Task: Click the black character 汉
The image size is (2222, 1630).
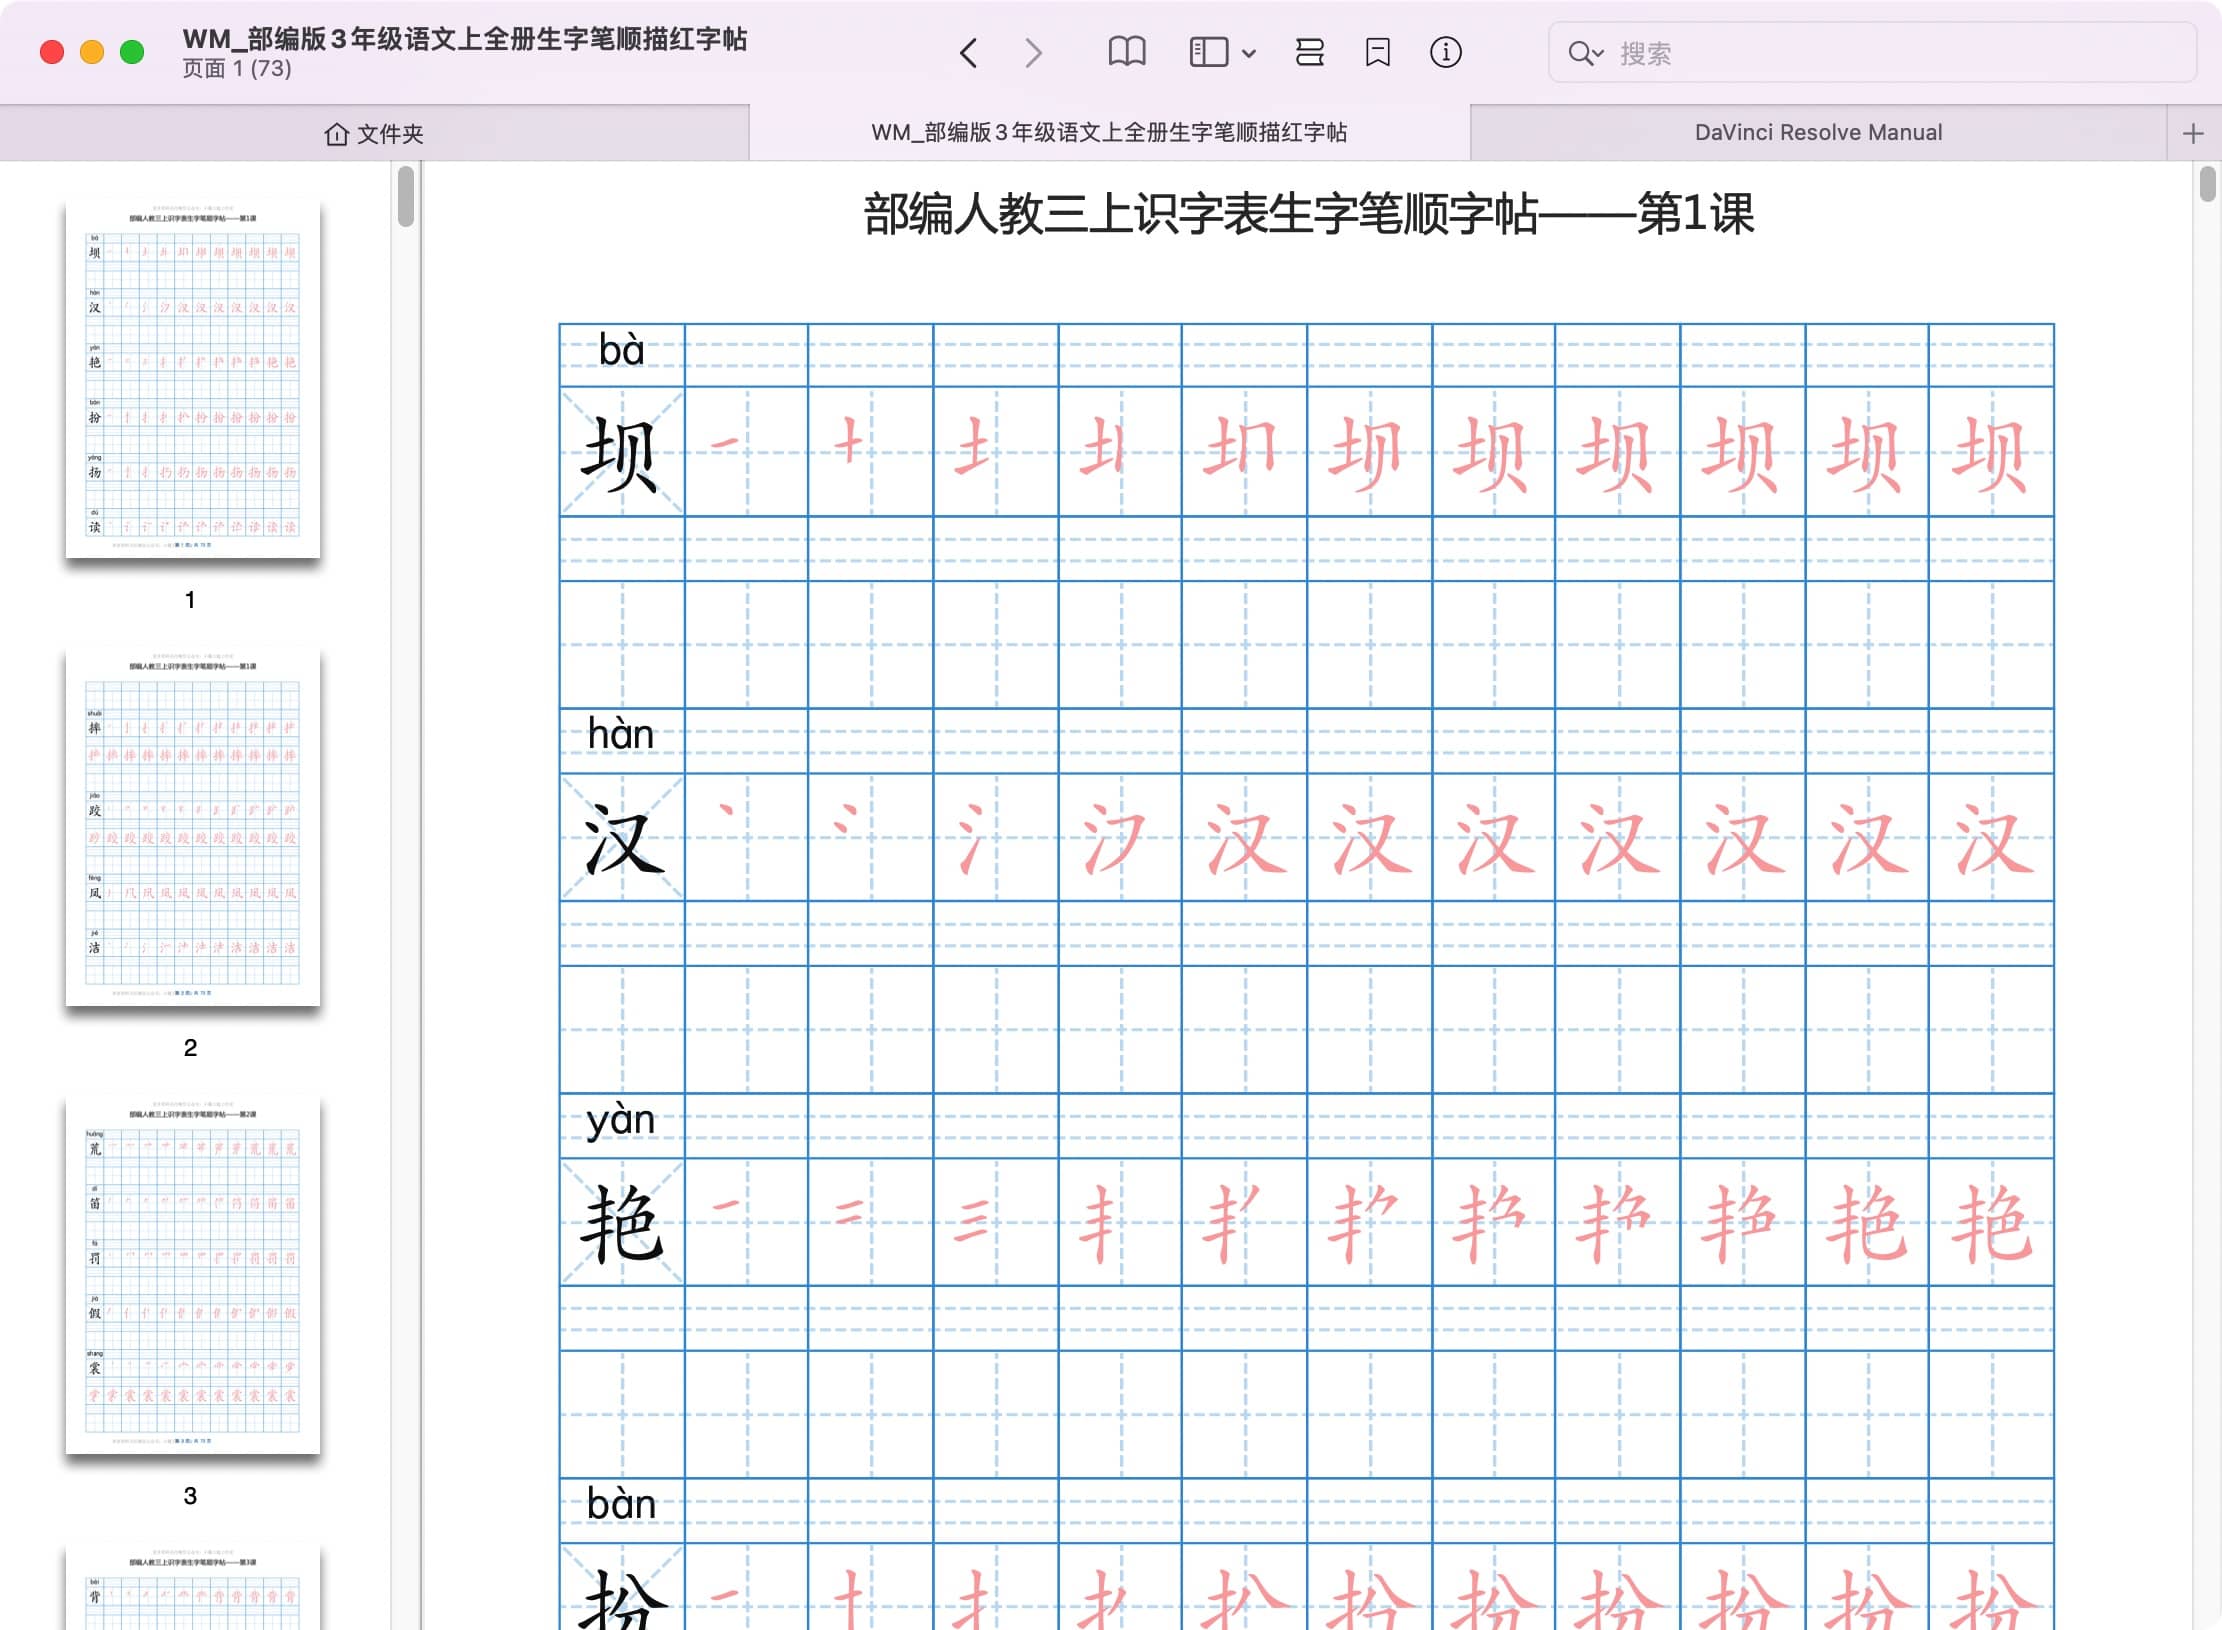Action: point(622,839)
